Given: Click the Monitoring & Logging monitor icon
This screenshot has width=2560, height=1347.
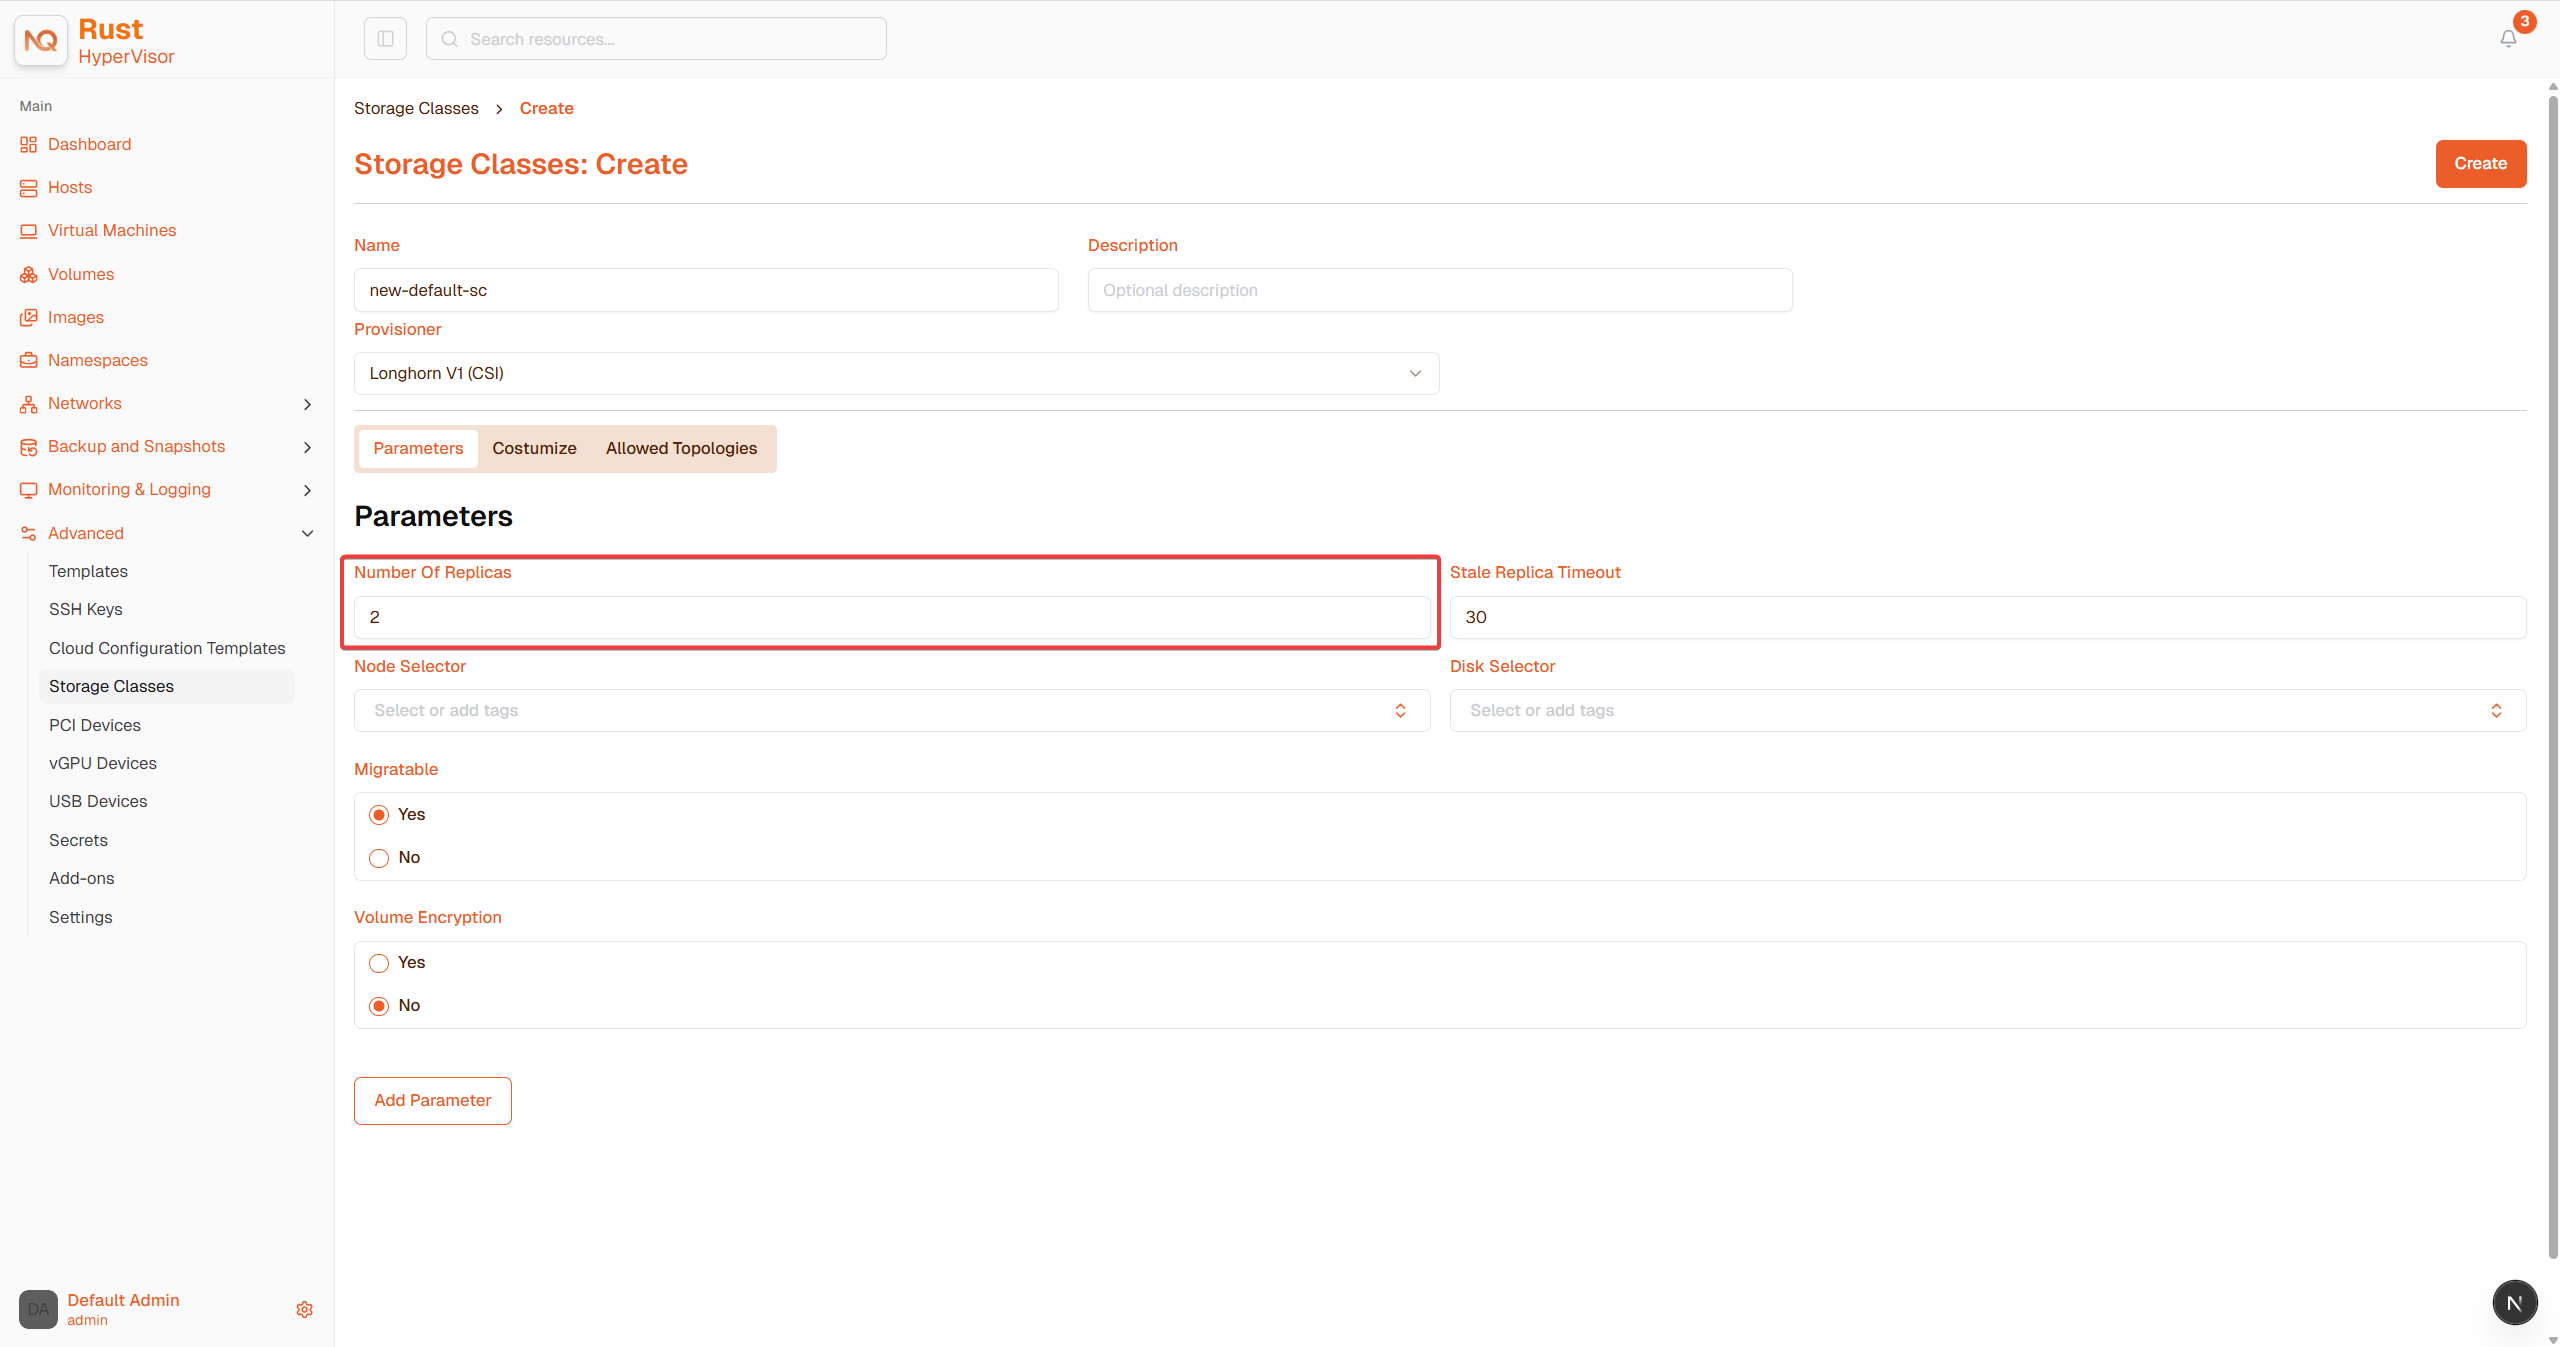Looking at the screenshot, I should click(28, 490).
